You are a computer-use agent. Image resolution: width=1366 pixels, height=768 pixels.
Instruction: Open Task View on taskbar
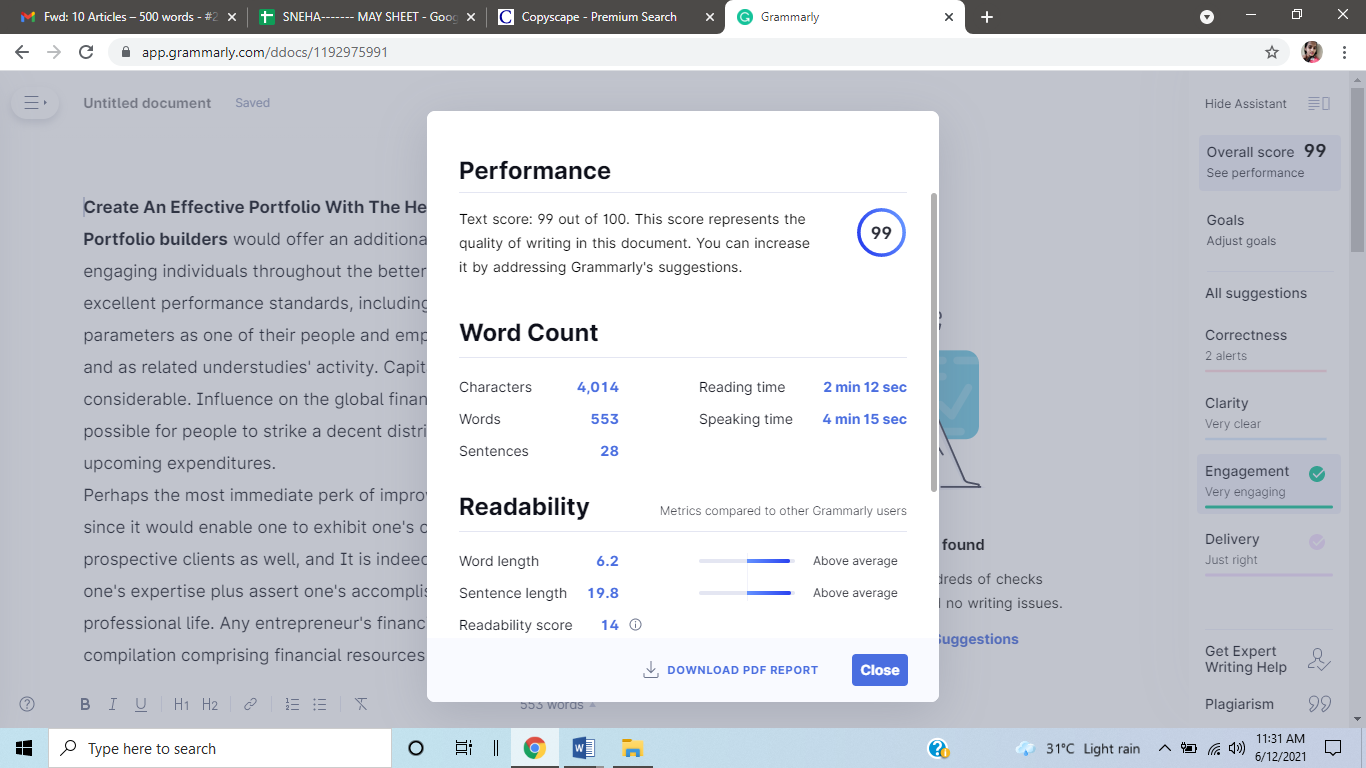point(463,748)
